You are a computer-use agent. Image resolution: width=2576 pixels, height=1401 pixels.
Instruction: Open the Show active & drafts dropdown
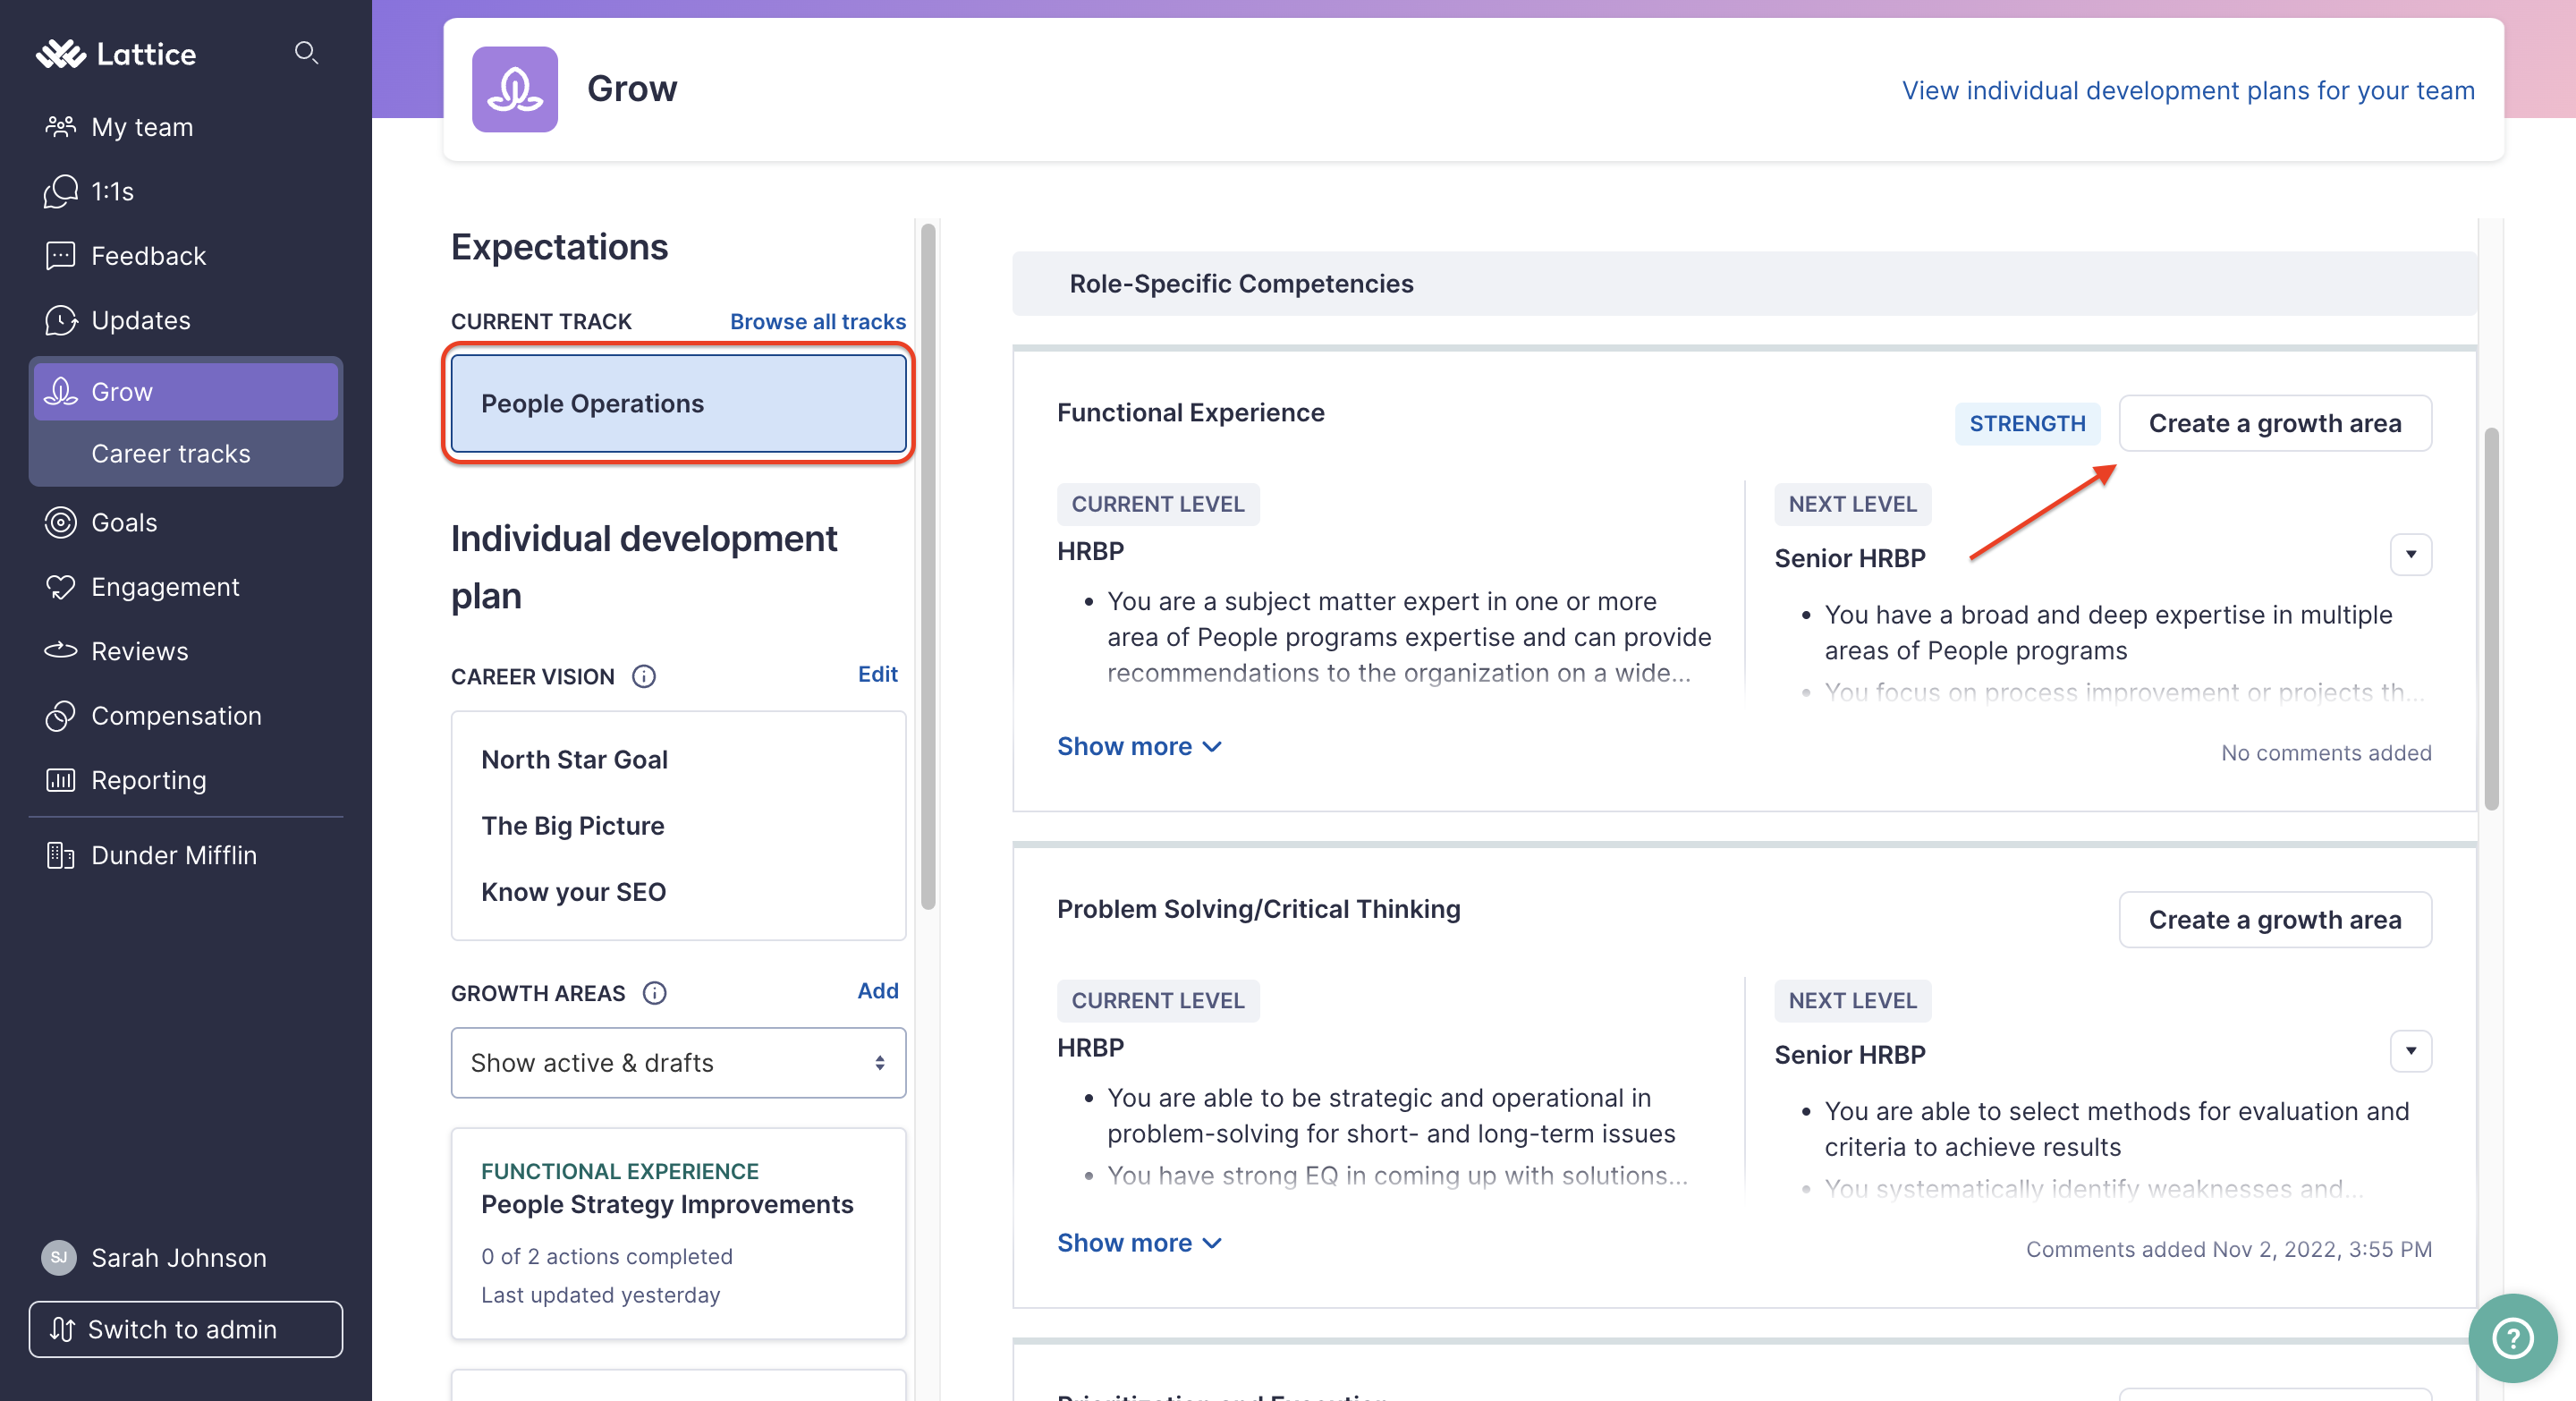678,1062
